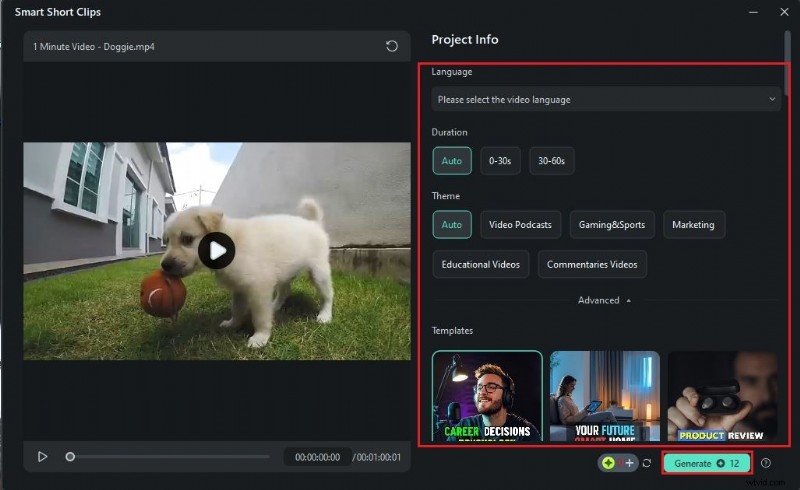Minimize the Smart Short Clips window
Image resolution: width=800 pixels, height=490 pixels.
coord(752,12)
